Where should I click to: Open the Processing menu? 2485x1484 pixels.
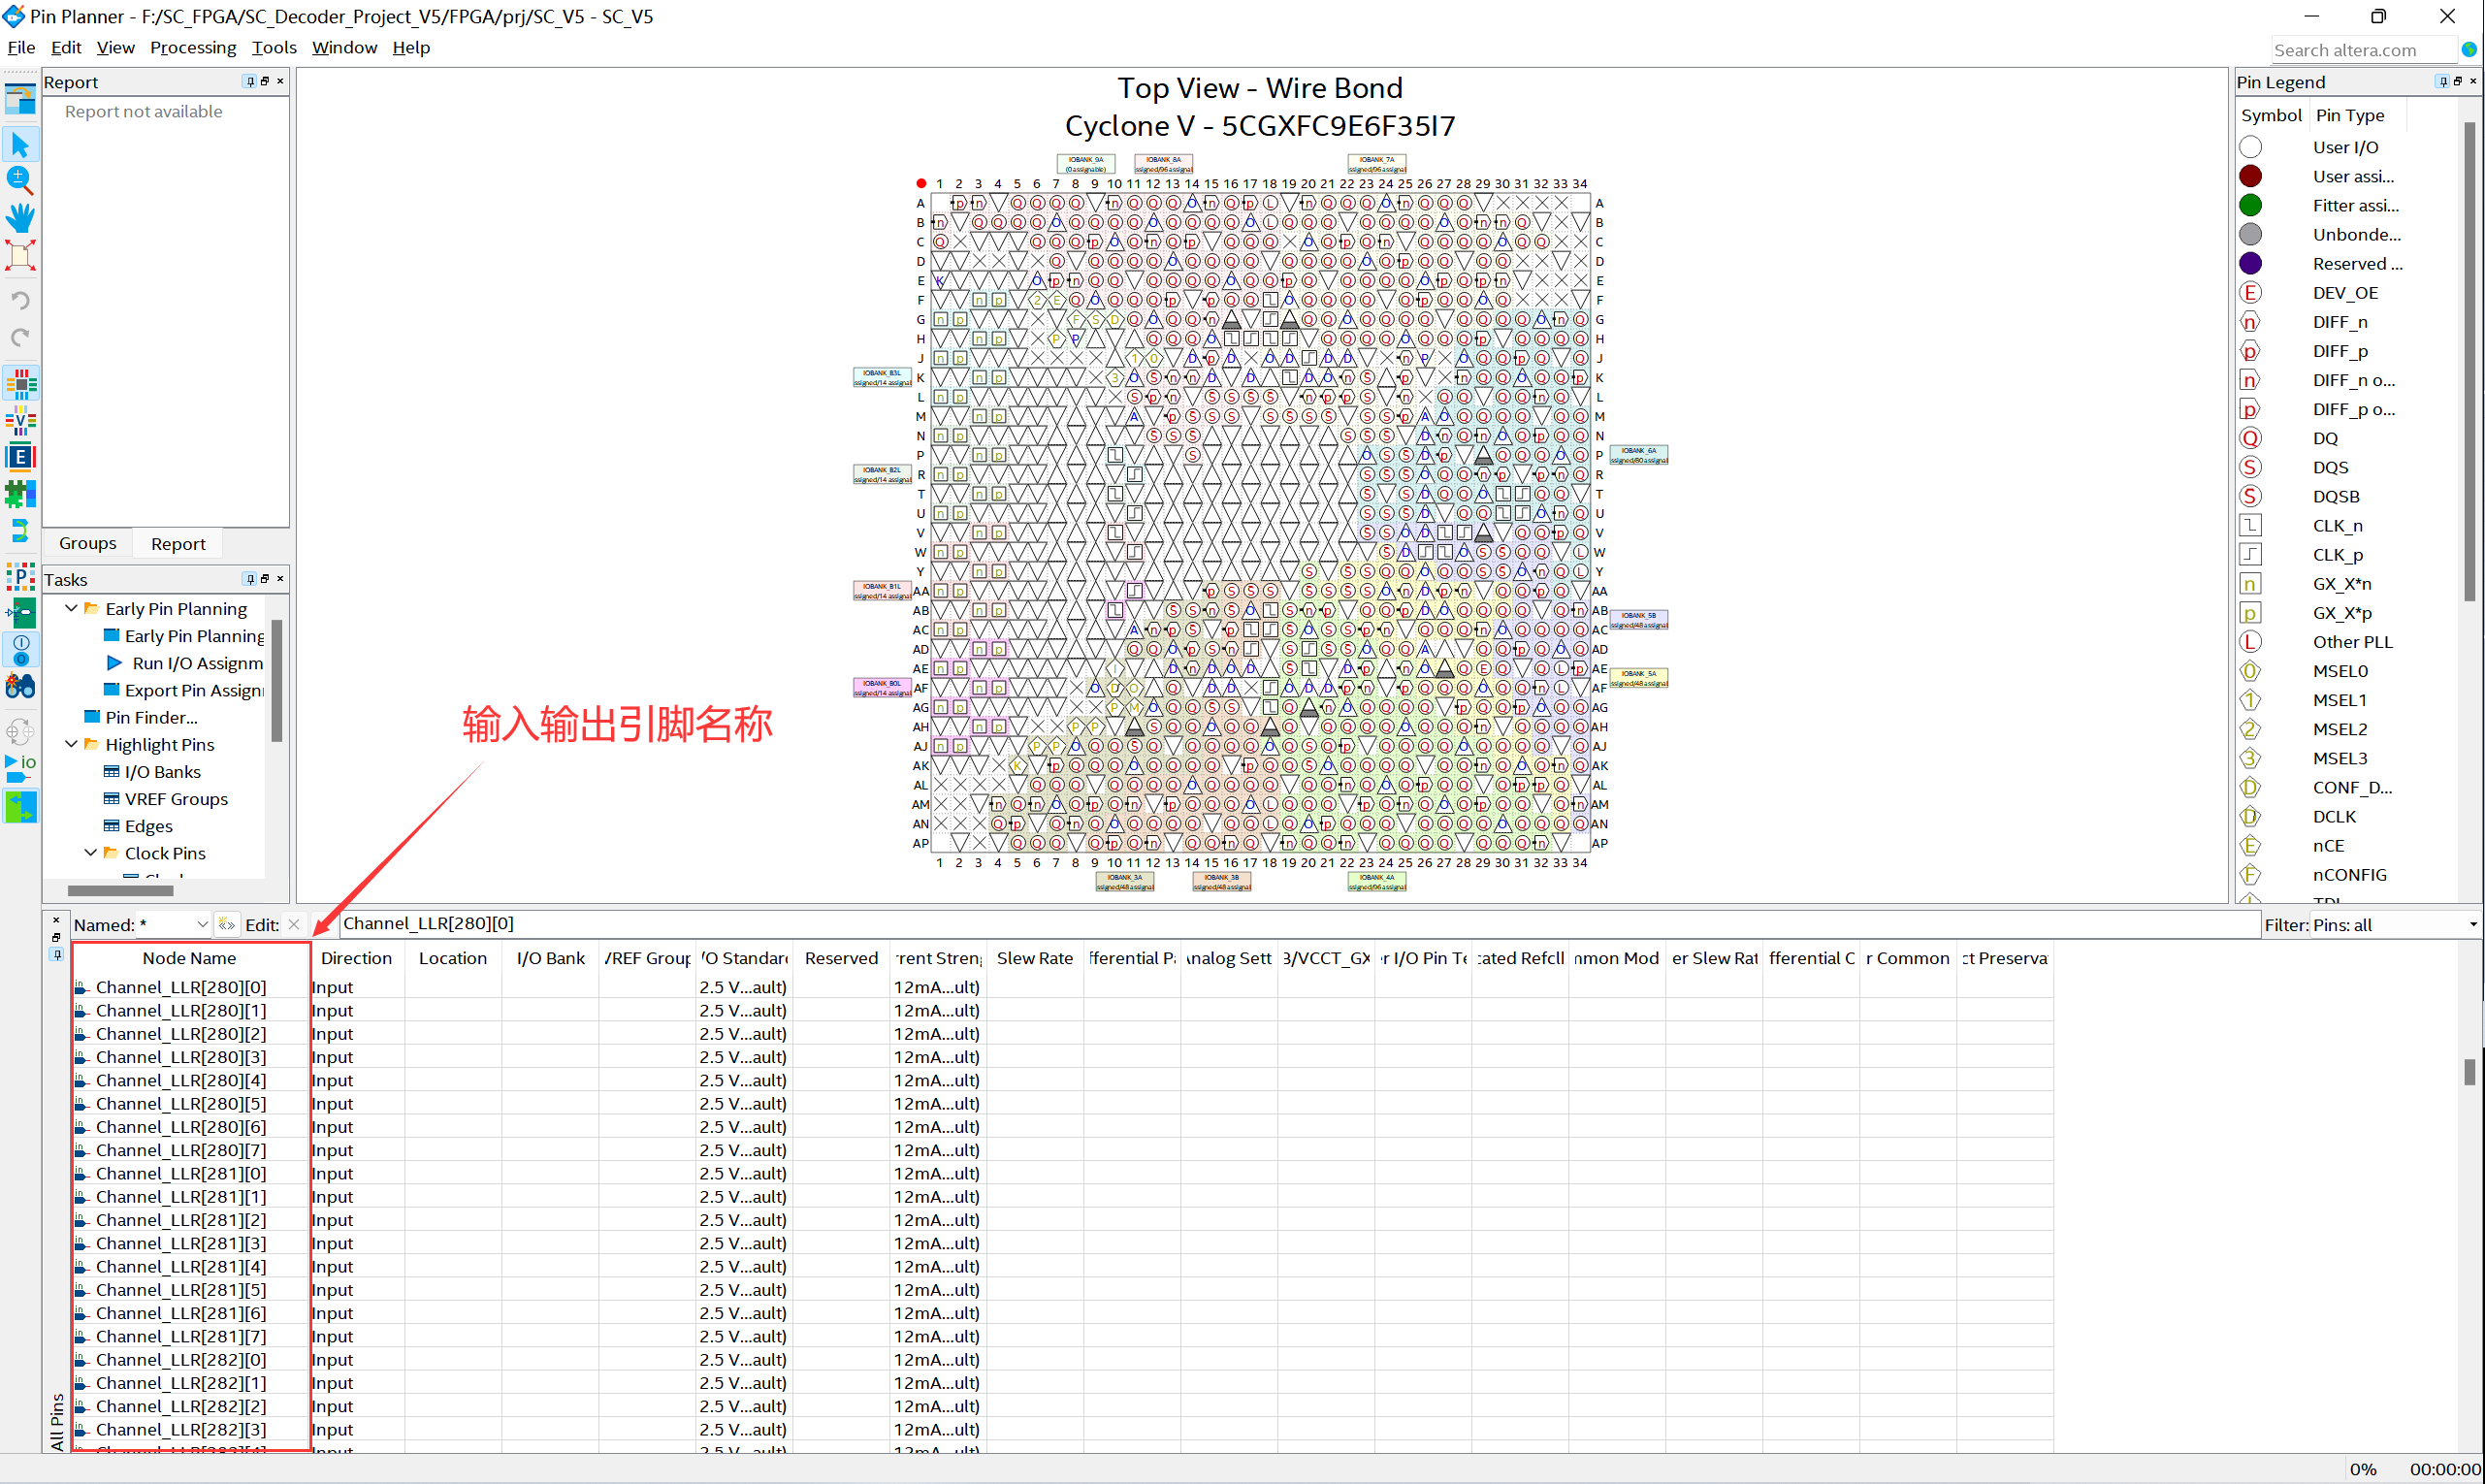coord(193,47)
